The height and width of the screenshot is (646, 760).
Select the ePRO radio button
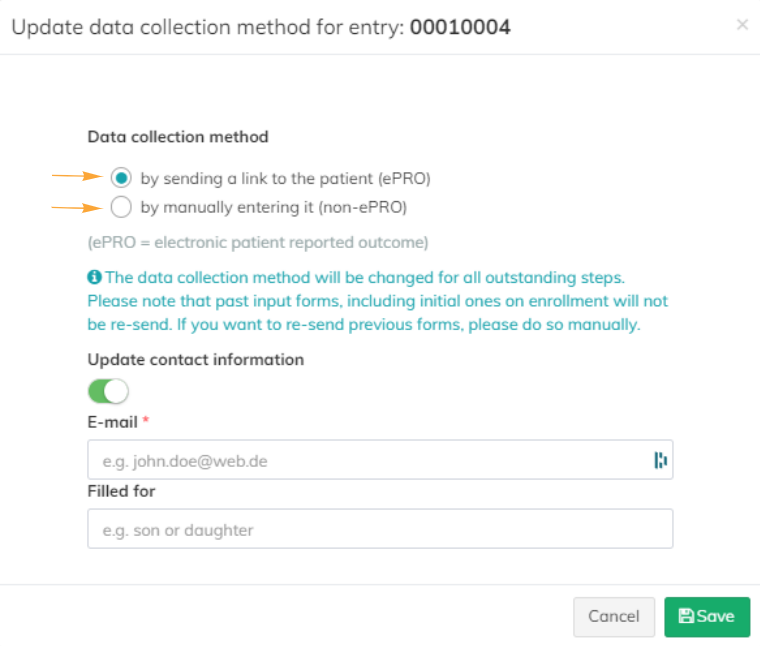click(x=121, y=178)
